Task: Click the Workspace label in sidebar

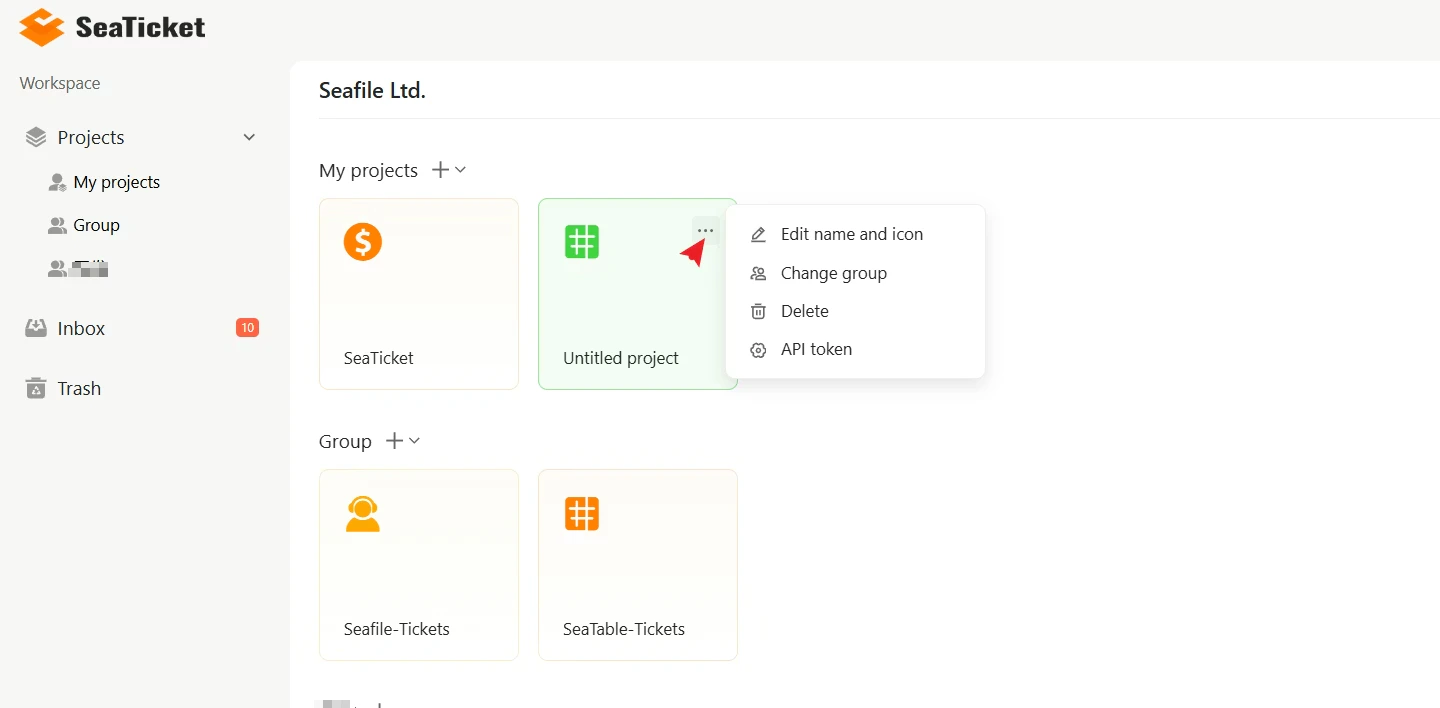Action: (x=60, y=83)
